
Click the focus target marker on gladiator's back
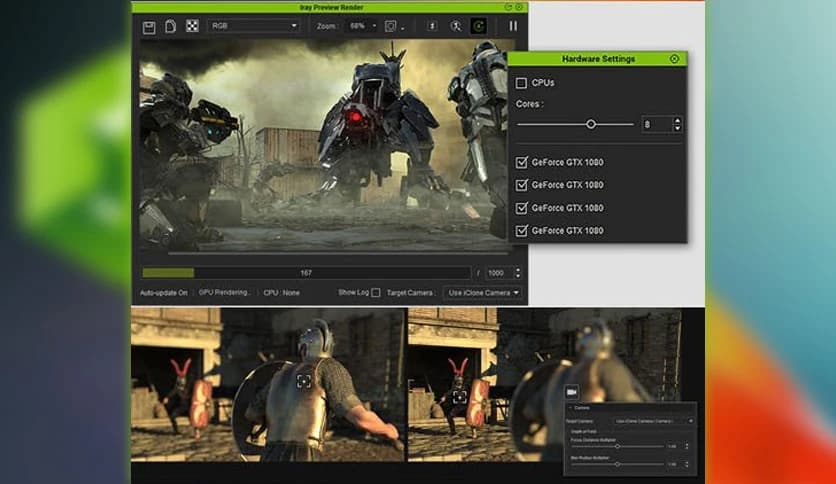coord(303,381)
